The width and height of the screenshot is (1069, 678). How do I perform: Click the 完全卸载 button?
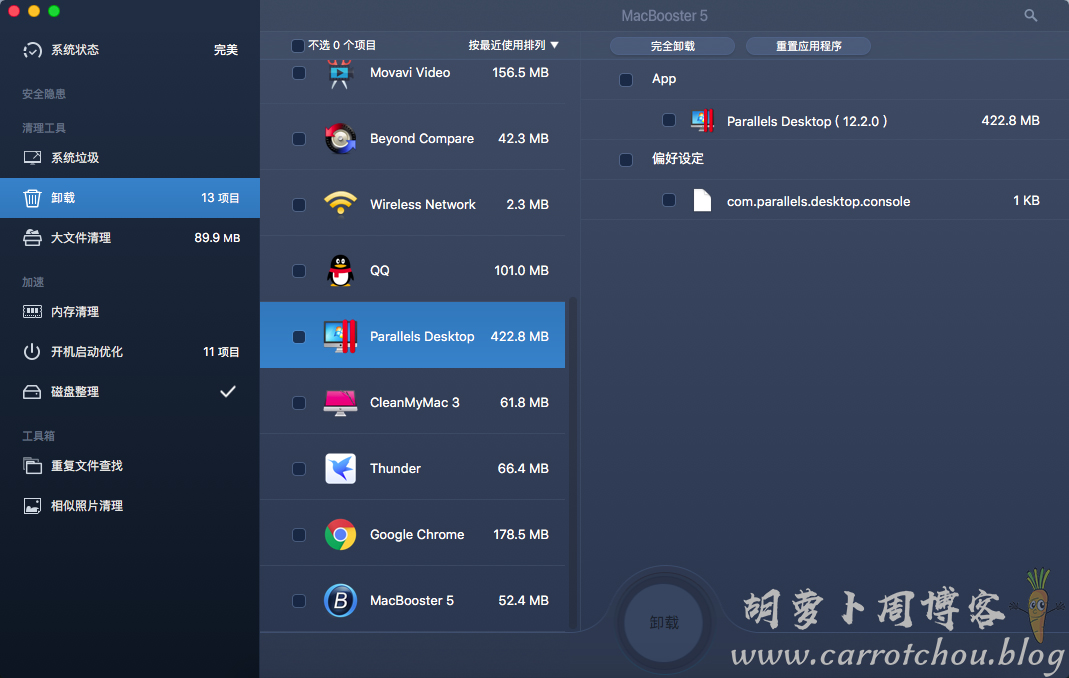click(x=672, y=46)
